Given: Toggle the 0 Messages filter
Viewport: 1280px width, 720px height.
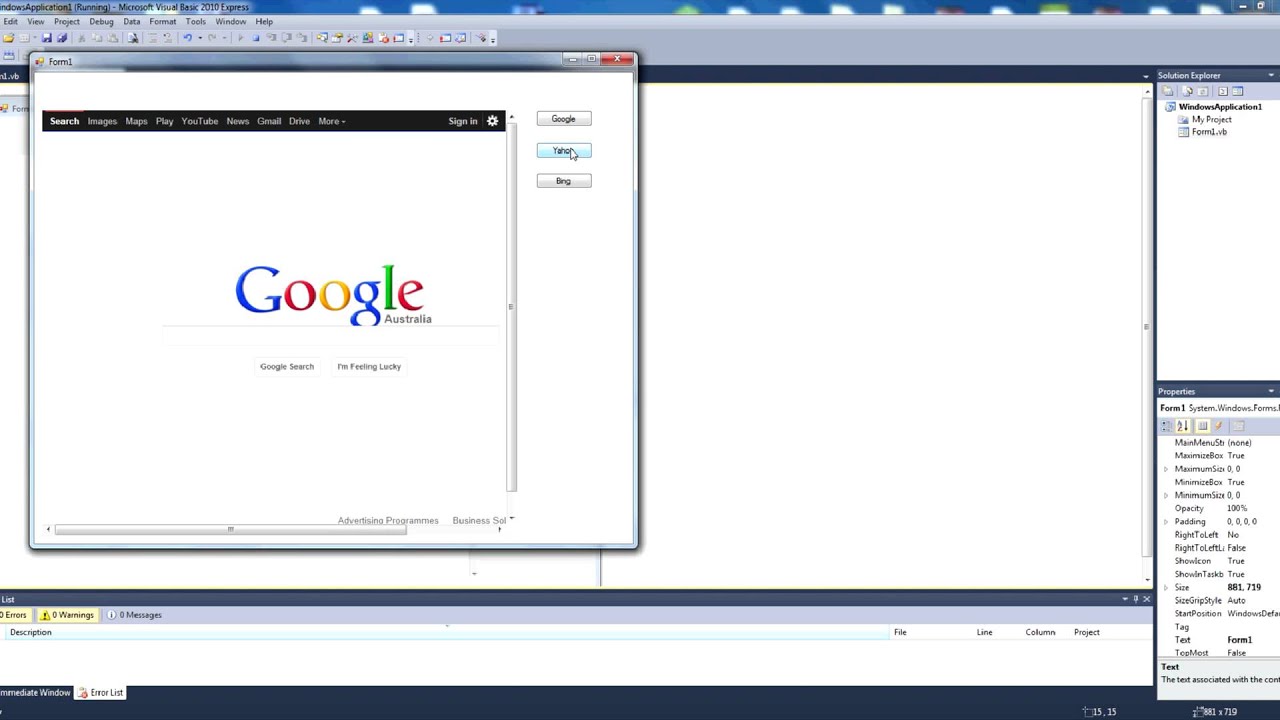Looking at the screenshot, I should pyautogui.click(x=134, y=615).
